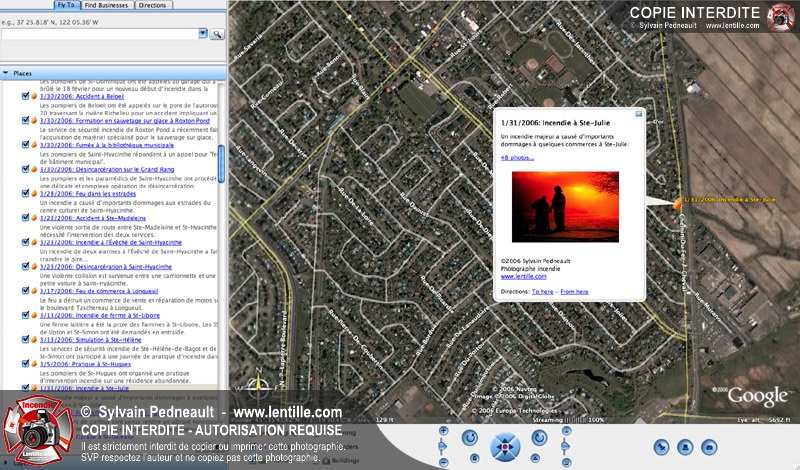The height and width of the screenshot is (470, 800).
Task: Open Feu de commerce à Longueuil link
Action: (x=99, y=291)
